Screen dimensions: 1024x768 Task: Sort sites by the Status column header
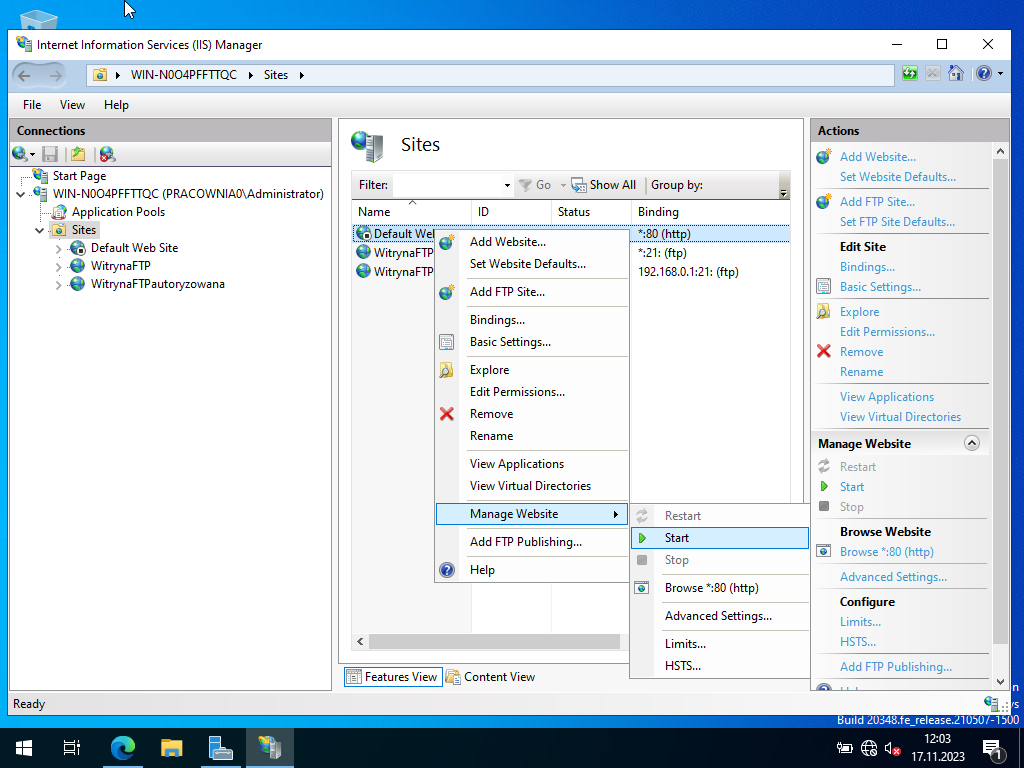(591, 212)
